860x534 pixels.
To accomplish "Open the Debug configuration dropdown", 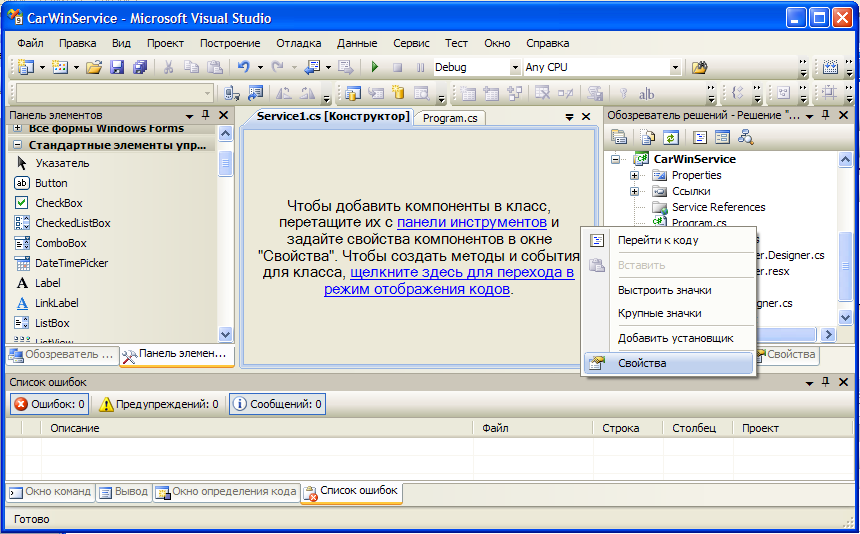I will pos(513,67).
